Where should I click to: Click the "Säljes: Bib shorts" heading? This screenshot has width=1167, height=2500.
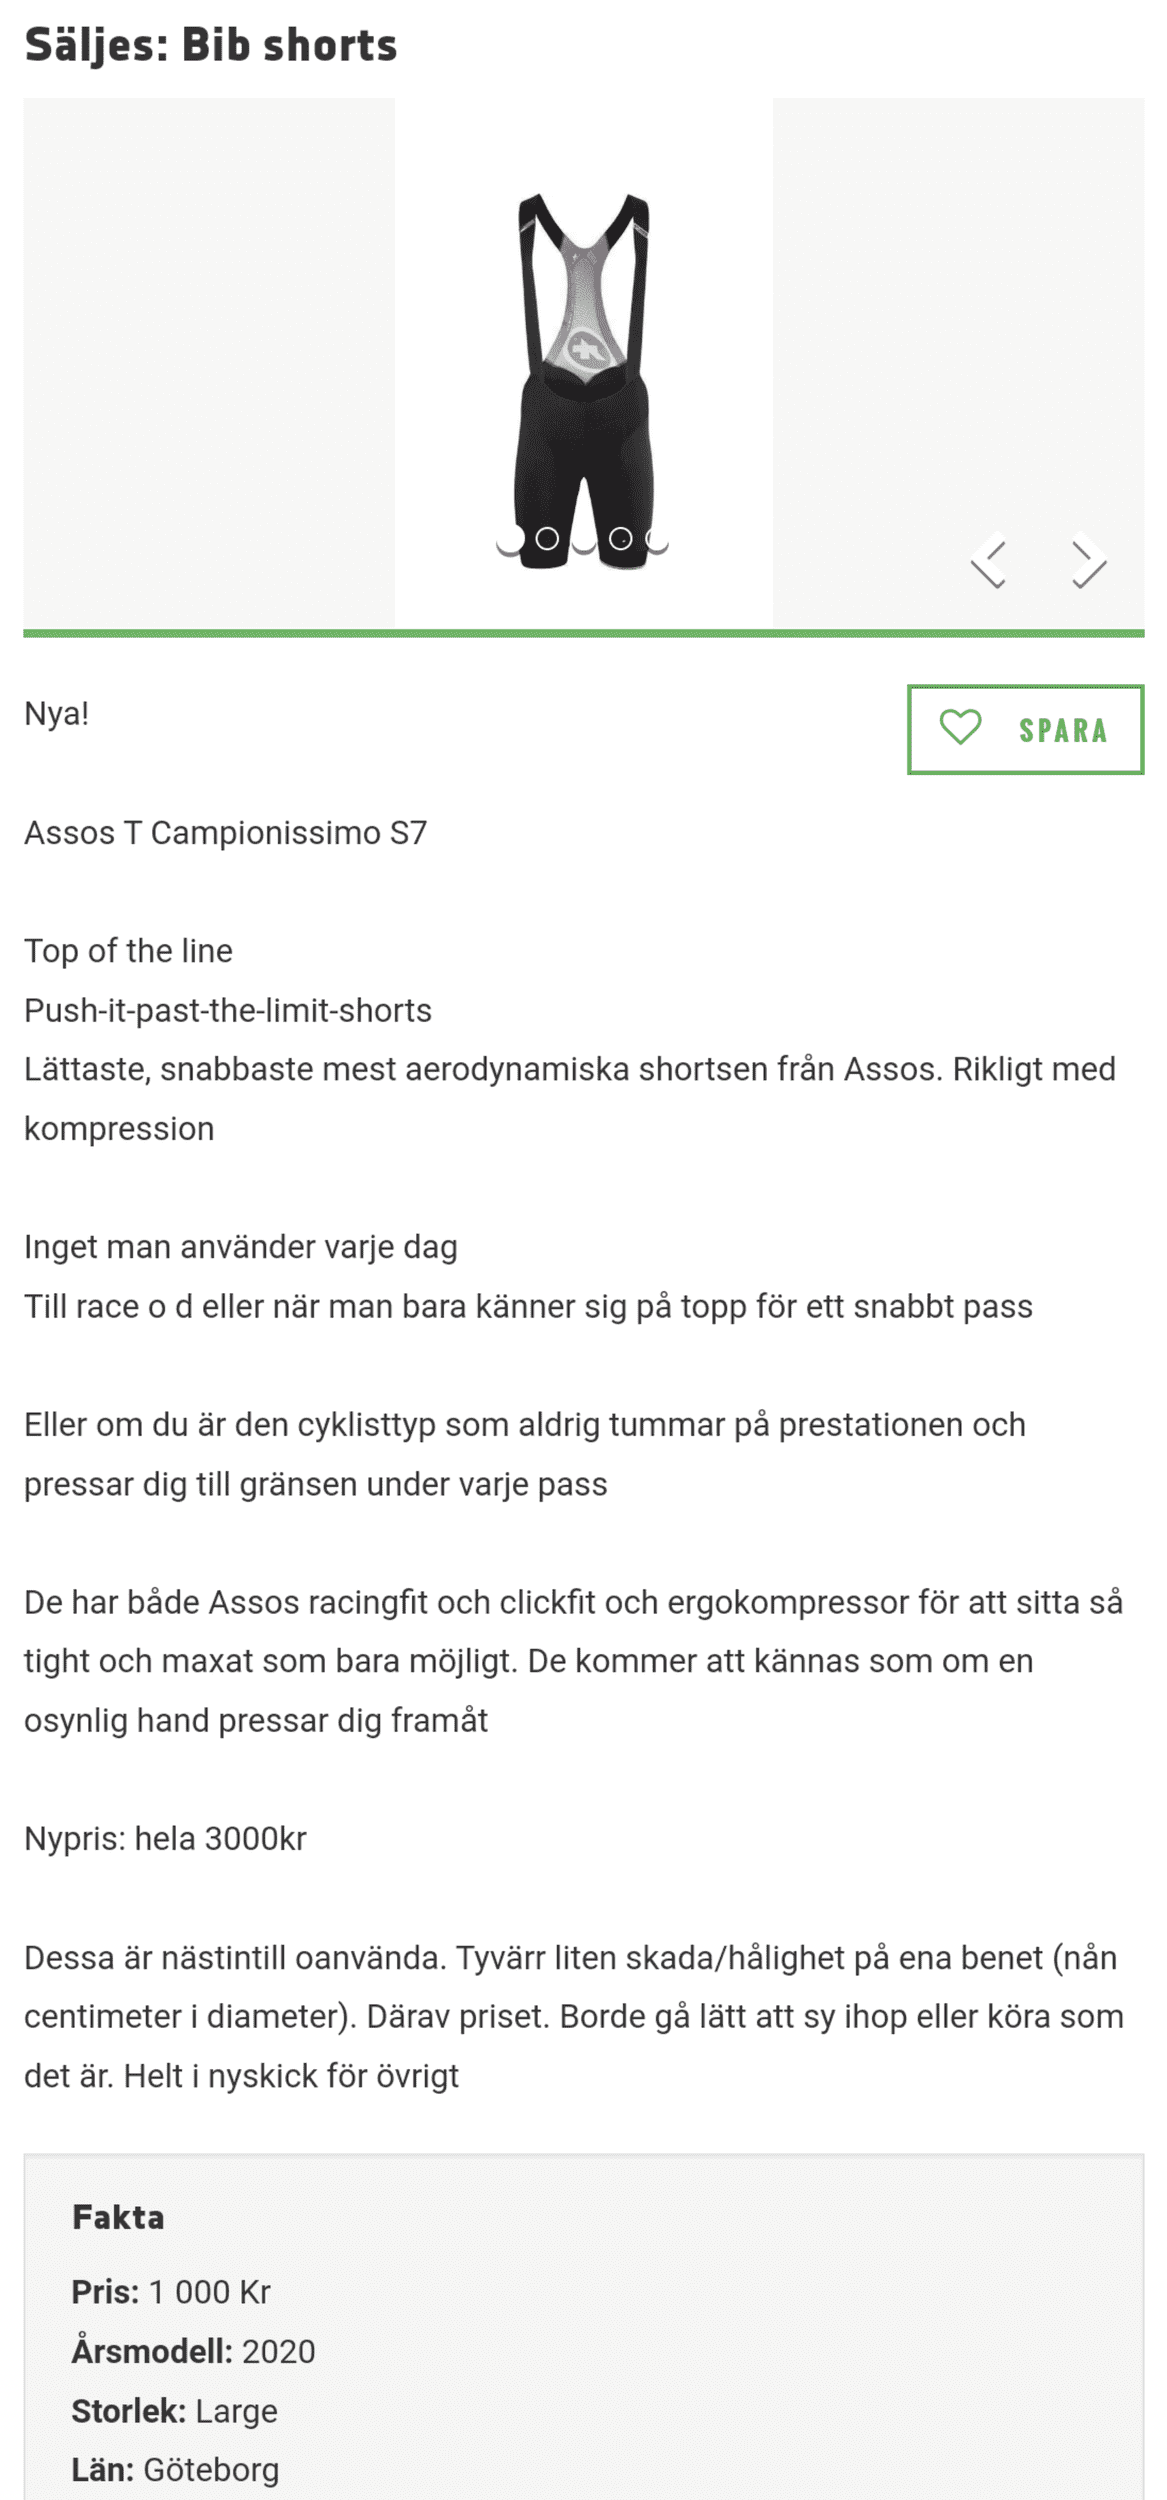[211, 45]
